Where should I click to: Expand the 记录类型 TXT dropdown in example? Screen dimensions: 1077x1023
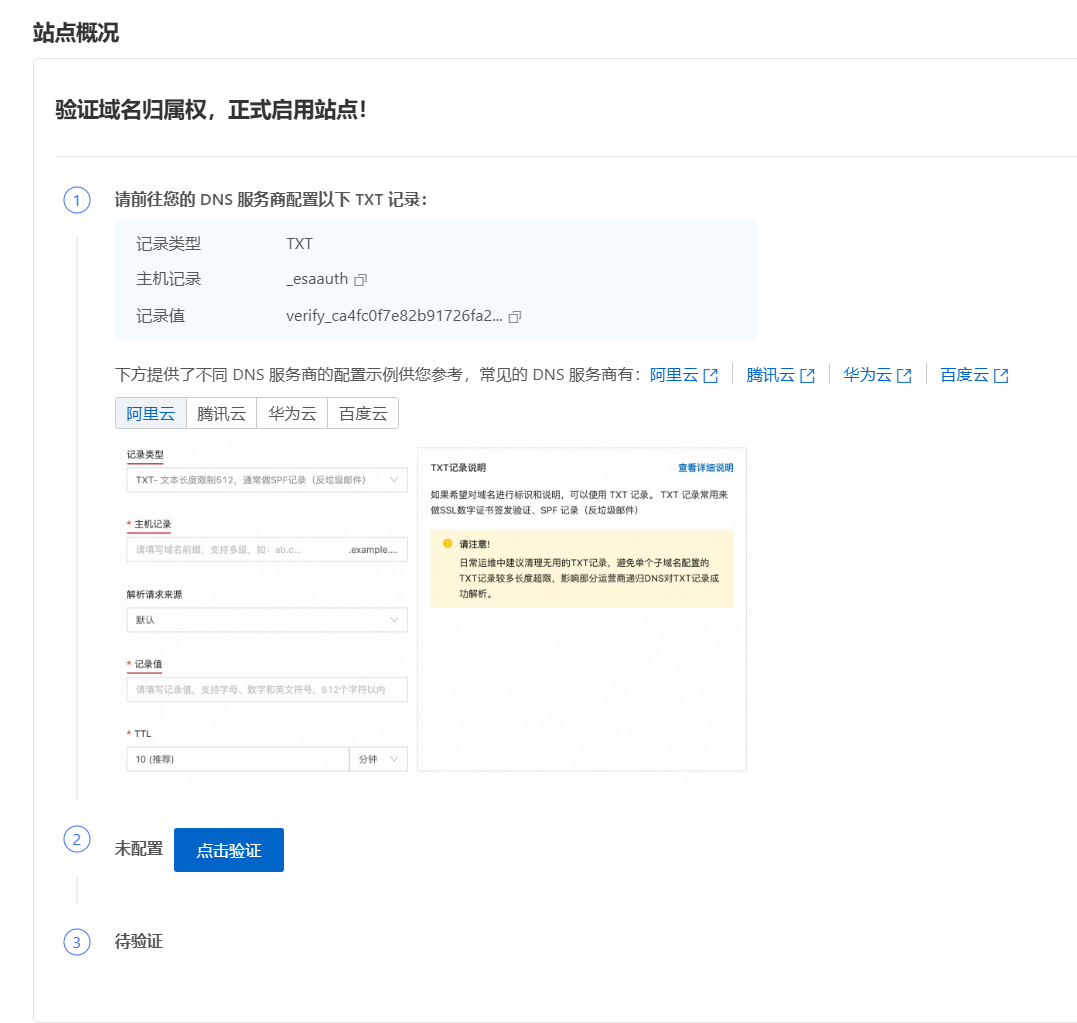point(267,480)
